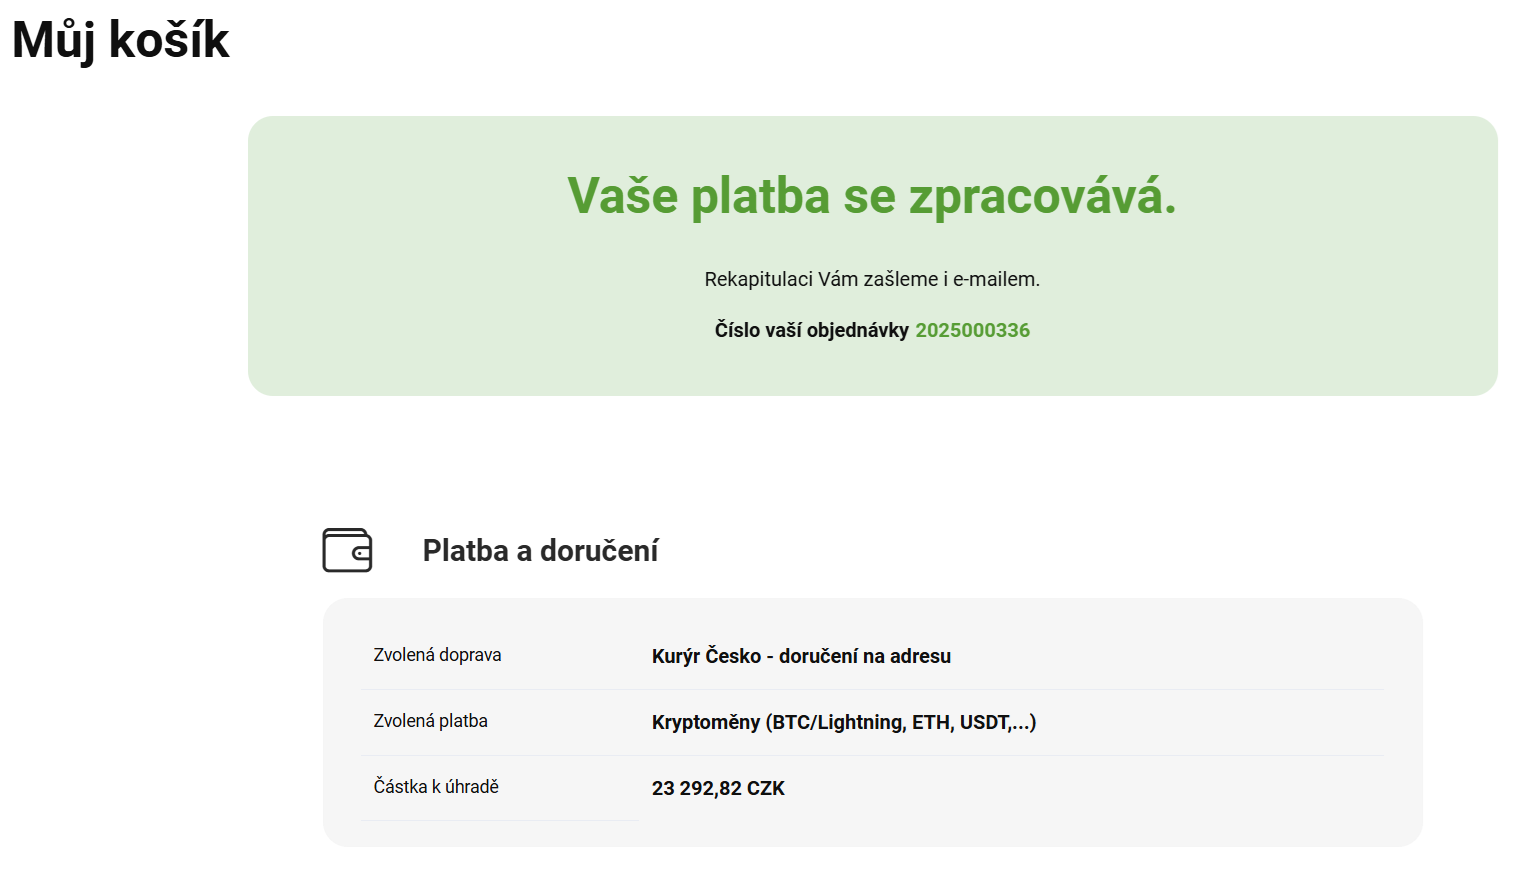
Task: Click the 'Zvolená doprava' label
Action: [437, 655]
